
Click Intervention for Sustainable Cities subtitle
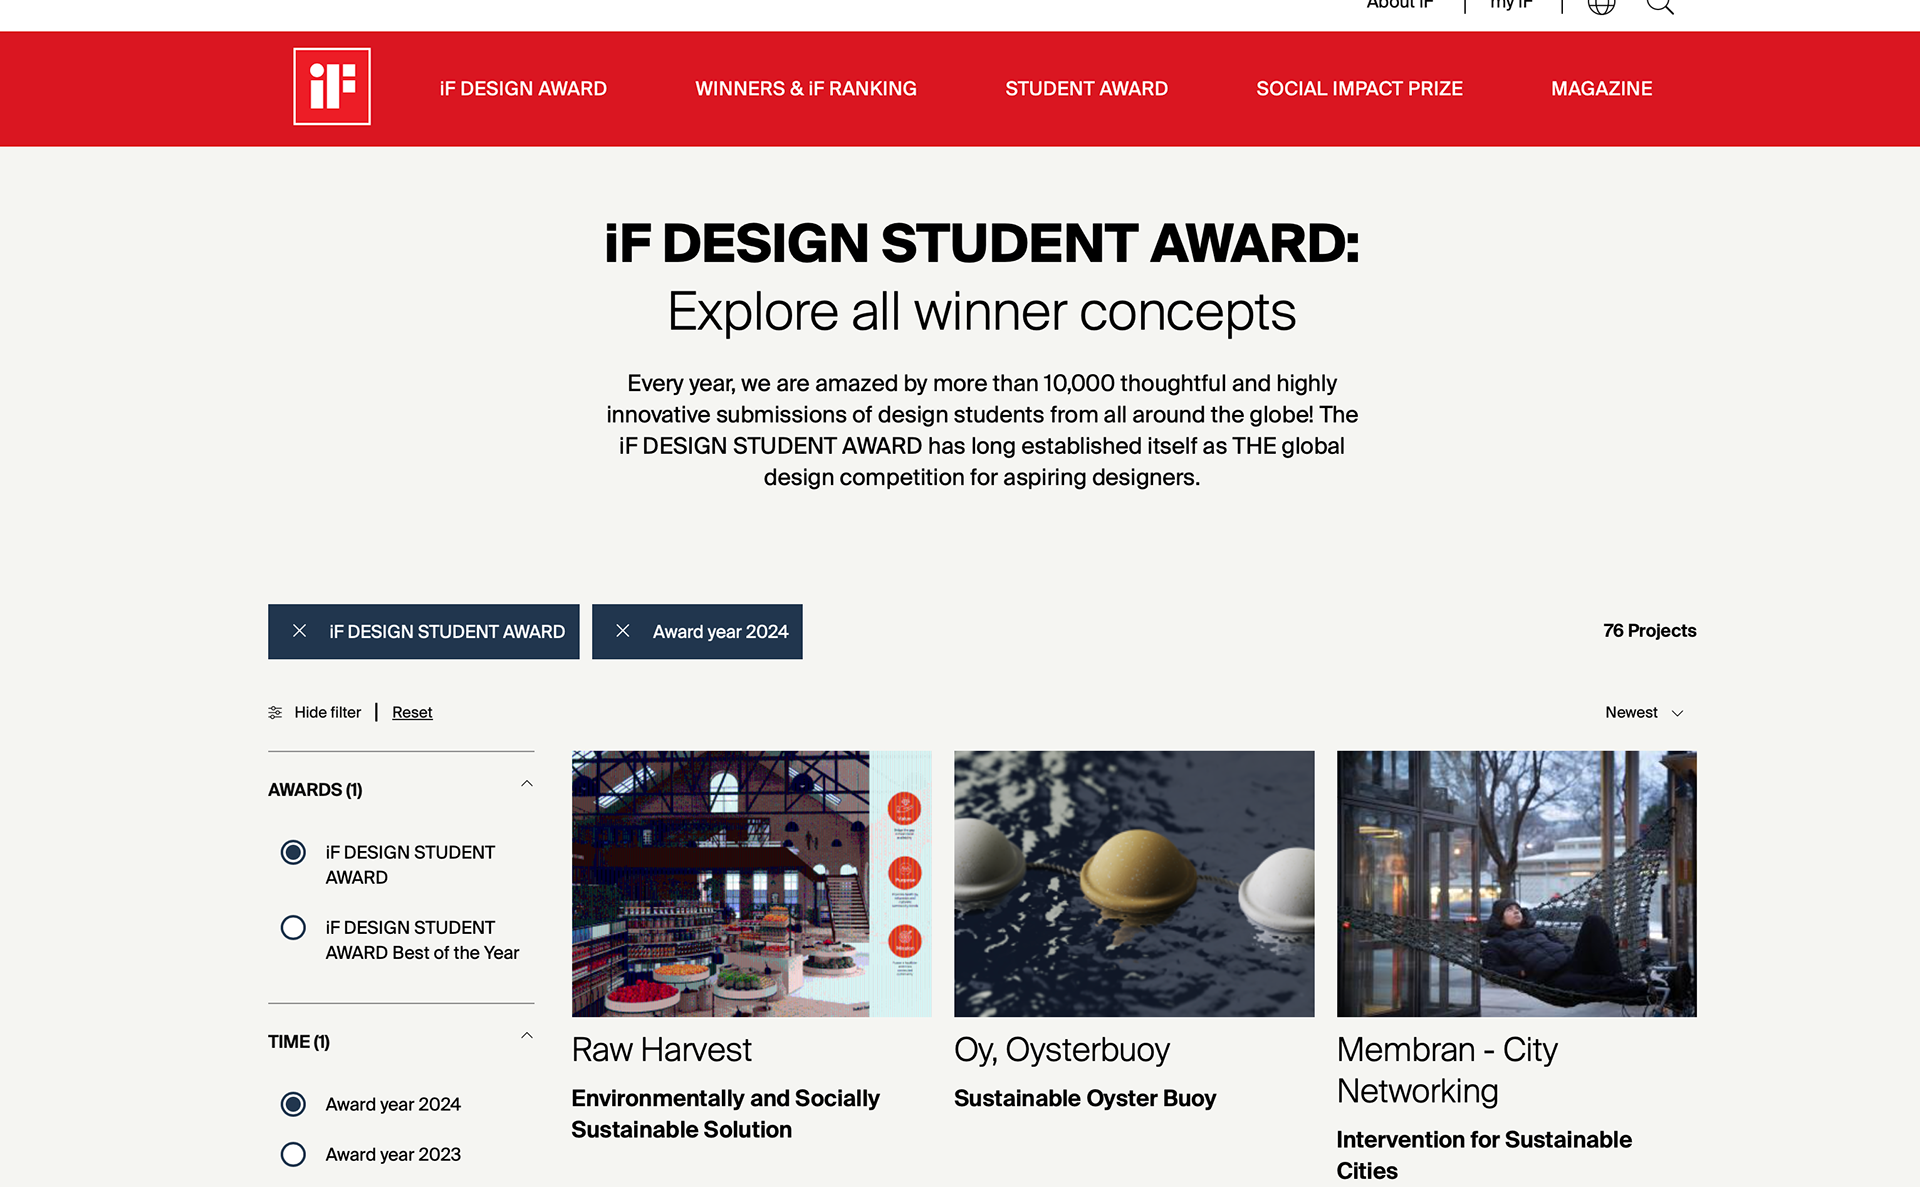pos(1484,1155)
